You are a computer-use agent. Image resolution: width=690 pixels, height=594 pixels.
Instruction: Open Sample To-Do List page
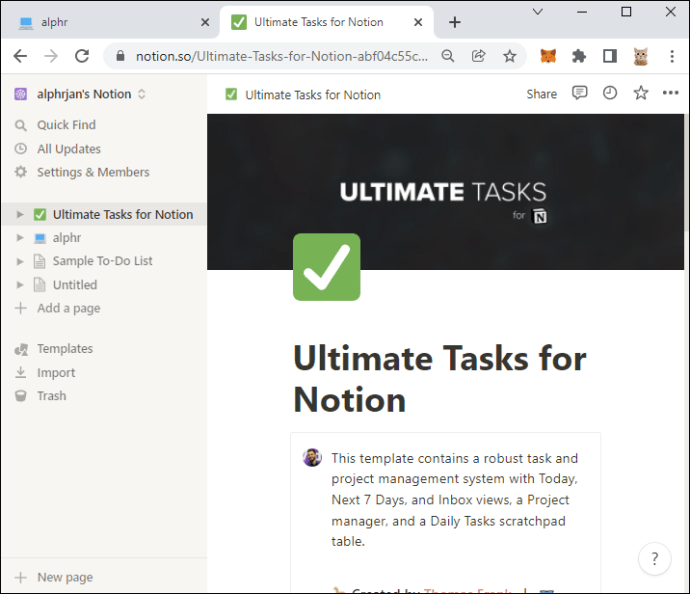click(103, 261)
